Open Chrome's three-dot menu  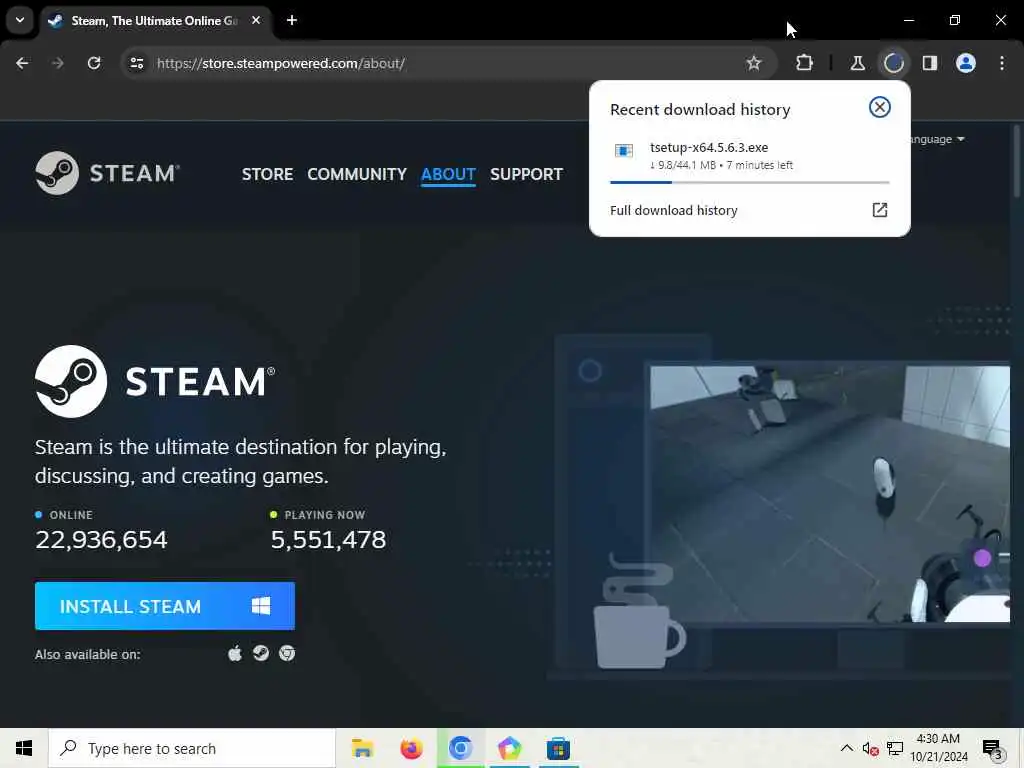pos(1002,63)
